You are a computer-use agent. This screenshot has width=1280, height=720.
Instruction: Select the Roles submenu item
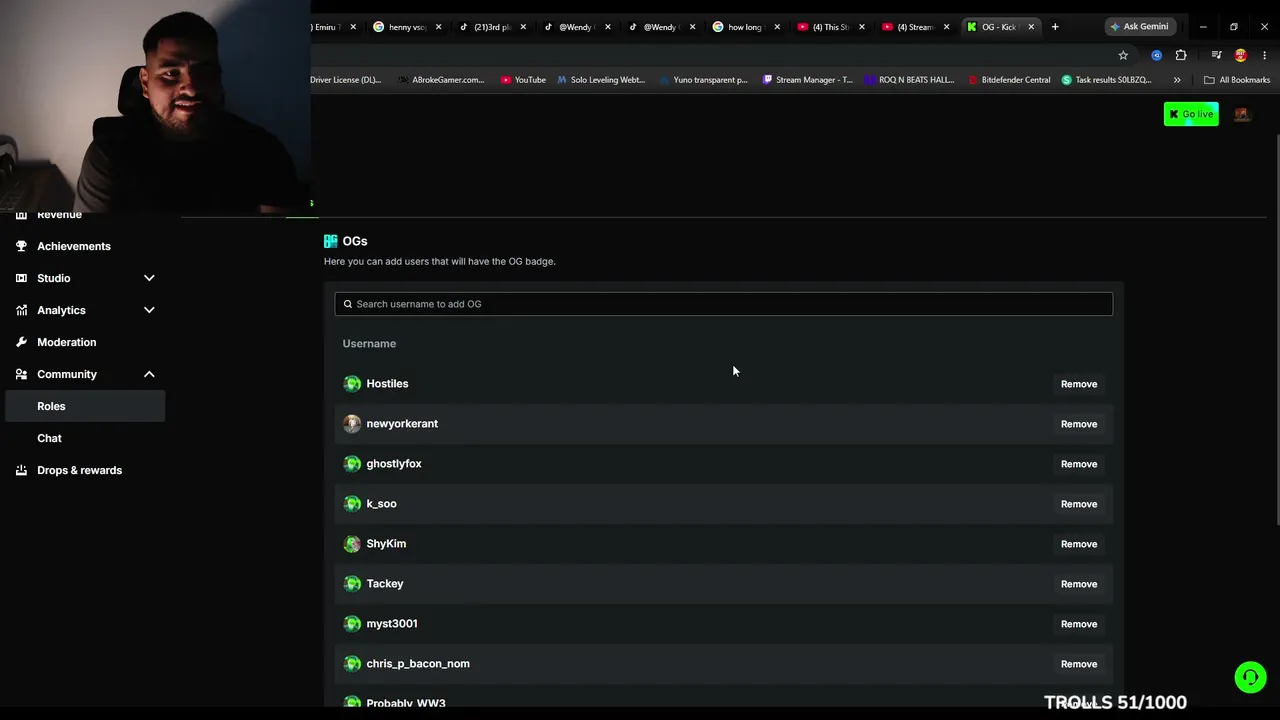click(85, 406)
